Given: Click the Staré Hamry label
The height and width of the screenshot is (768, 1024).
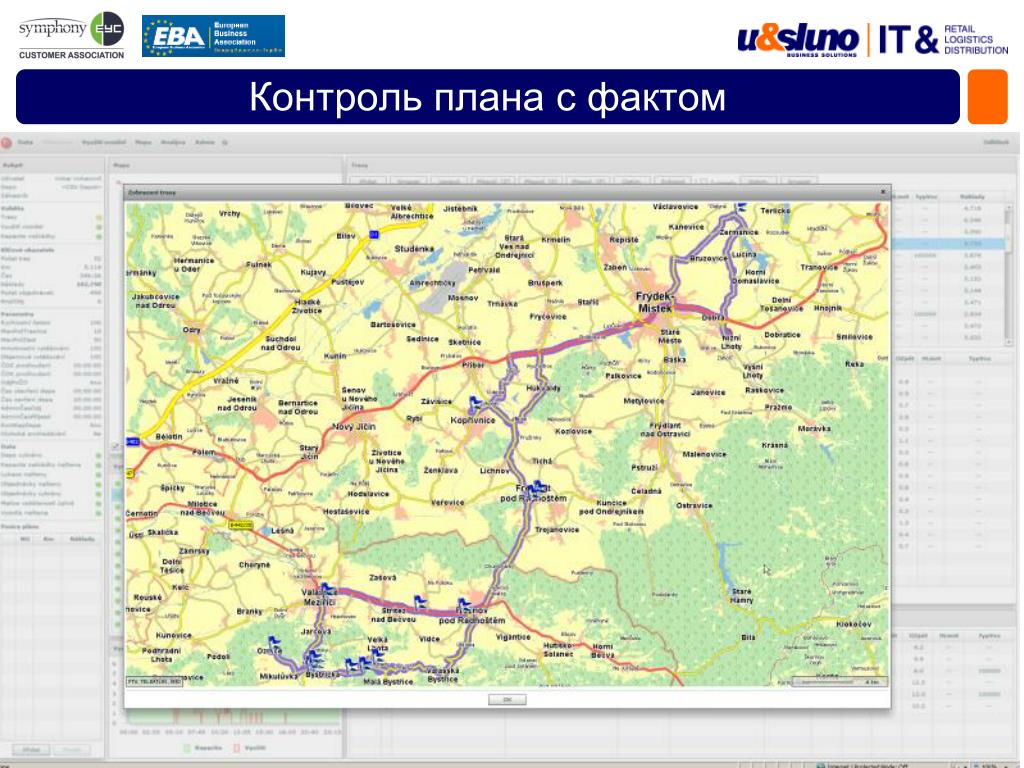Looking at the screenshot, I should 741,596.
